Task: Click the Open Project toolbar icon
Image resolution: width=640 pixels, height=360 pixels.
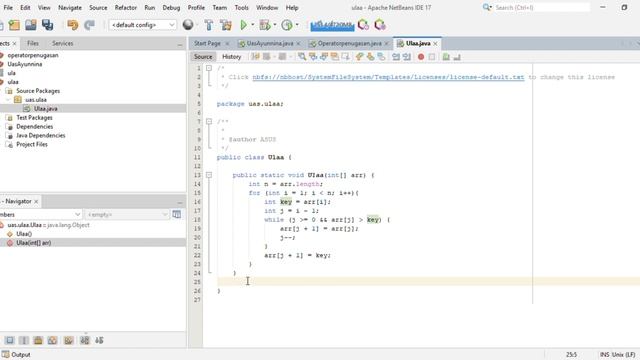Action: coord(31,25)
